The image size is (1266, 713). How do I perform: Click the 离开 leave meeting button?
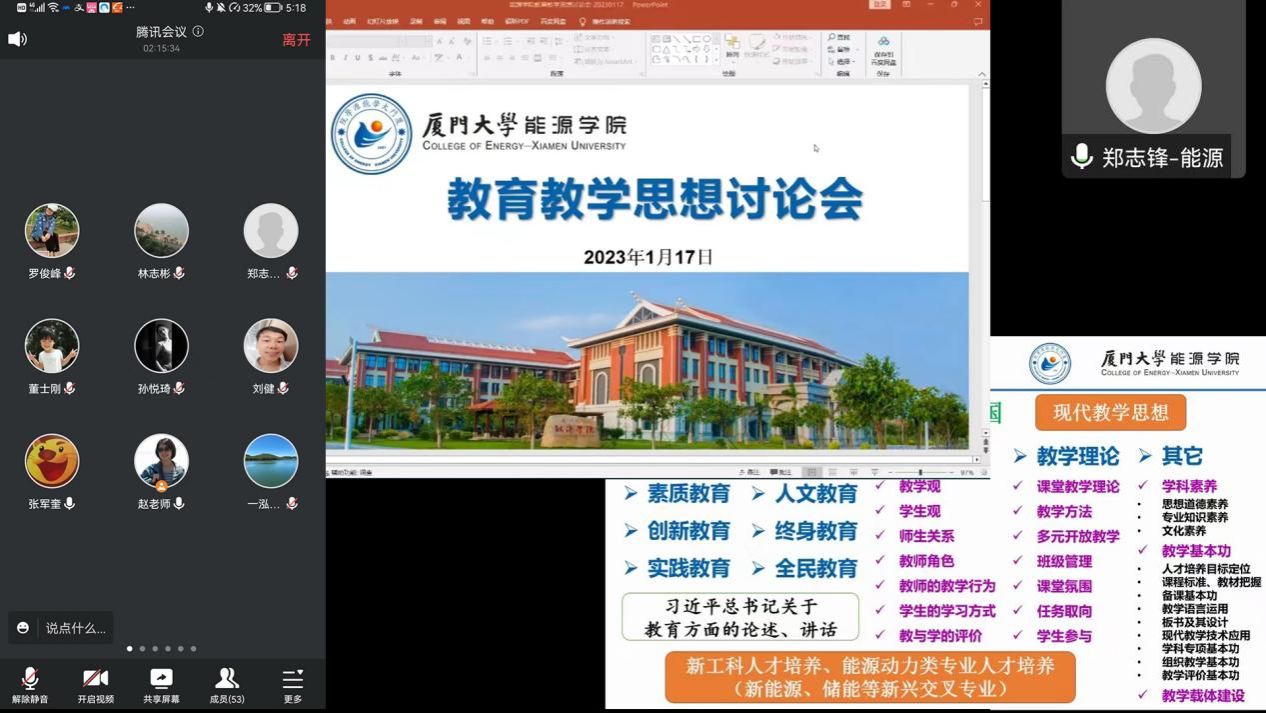tap(296, 40)
